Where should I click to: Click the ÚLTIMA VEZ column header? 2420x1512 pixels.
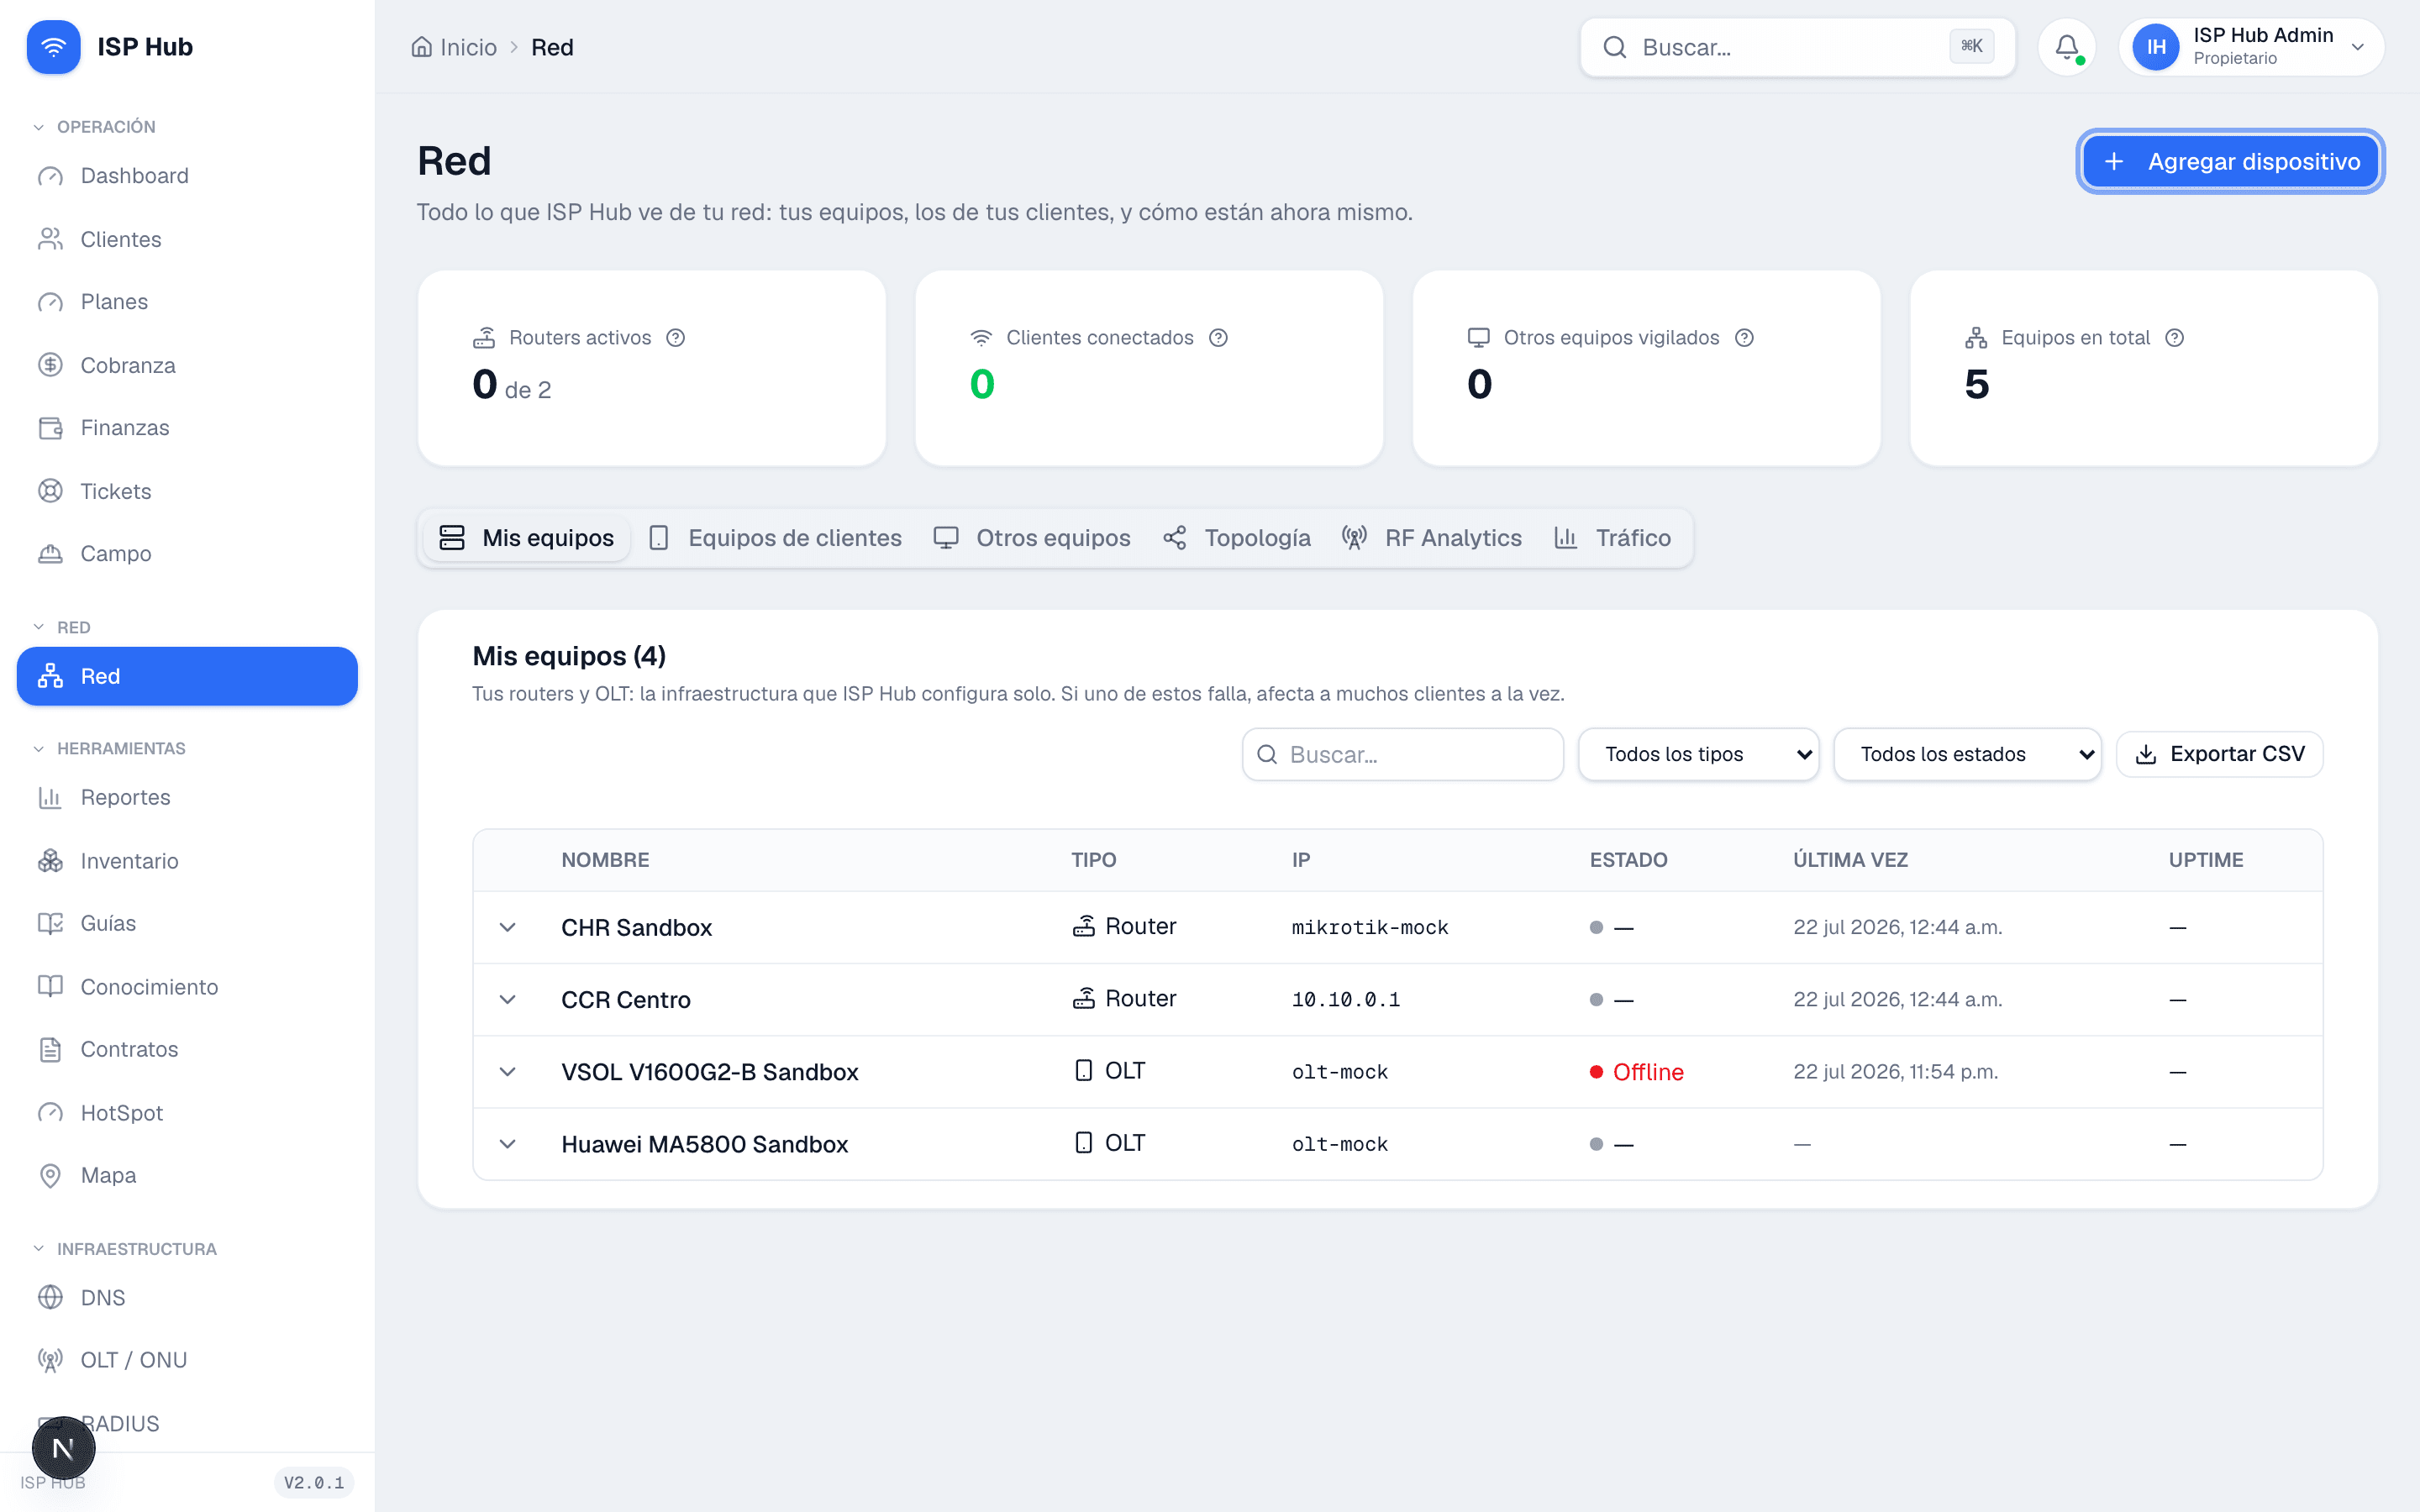1850,860
